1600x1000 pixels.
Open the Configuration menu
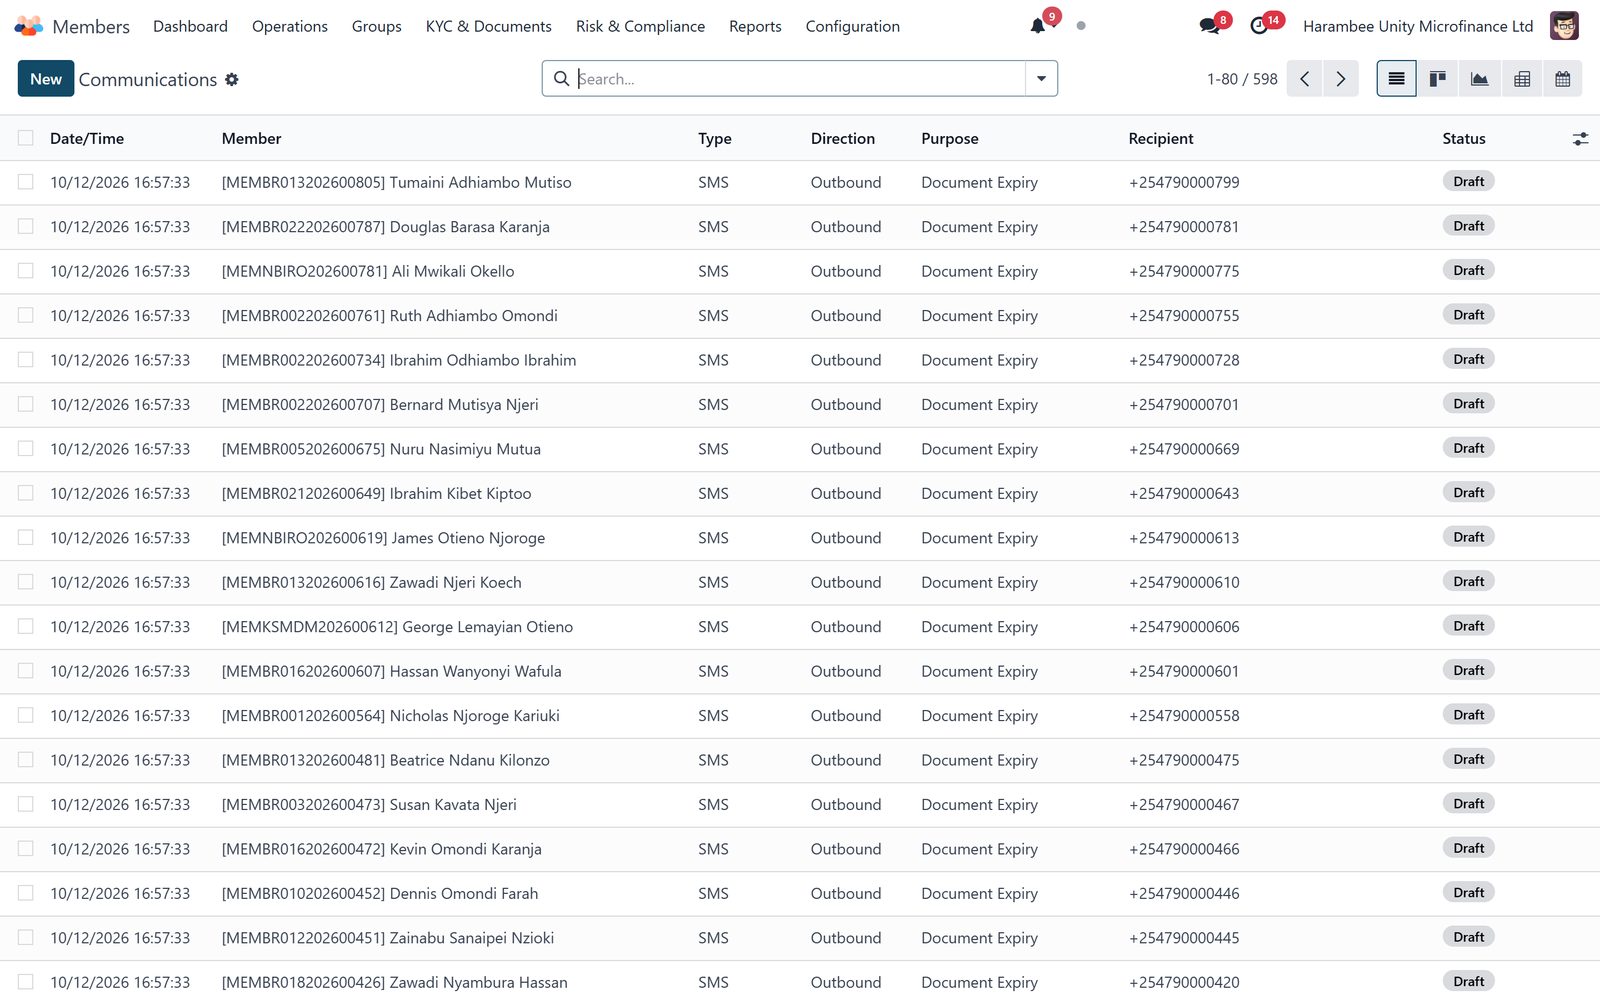tap(853, 26)
